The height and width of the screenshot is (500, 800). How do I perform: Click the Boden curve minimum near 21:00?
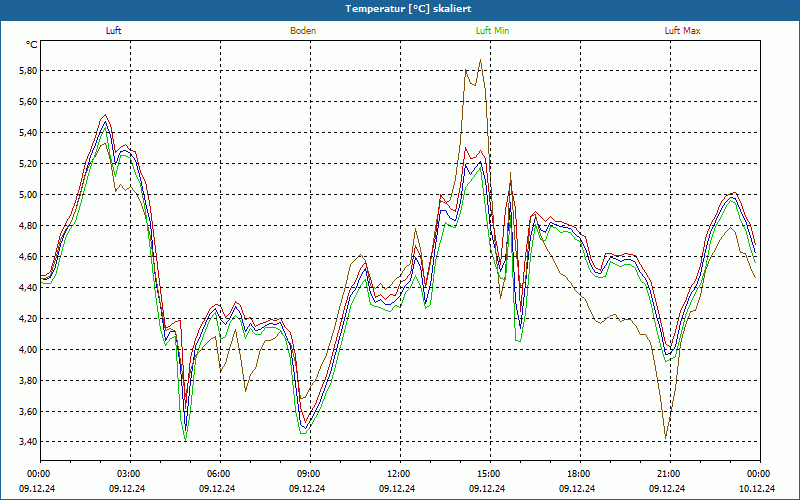point(665,438)
